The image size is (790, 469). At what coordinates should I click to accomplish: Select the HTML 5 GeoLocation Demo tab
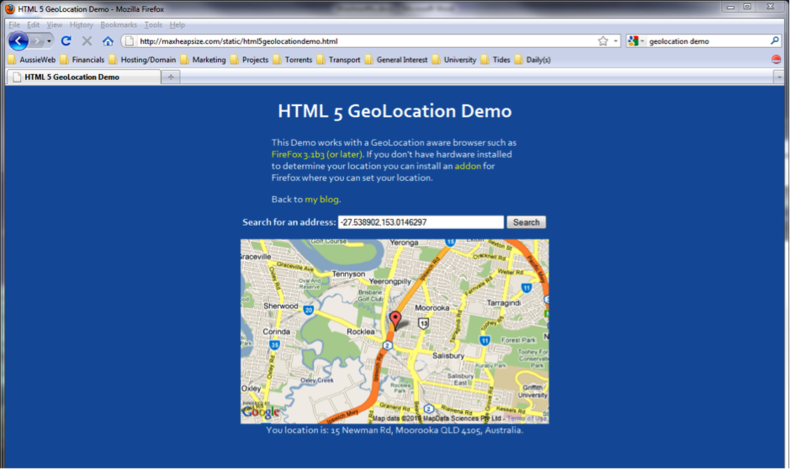[x=83, y=77]
